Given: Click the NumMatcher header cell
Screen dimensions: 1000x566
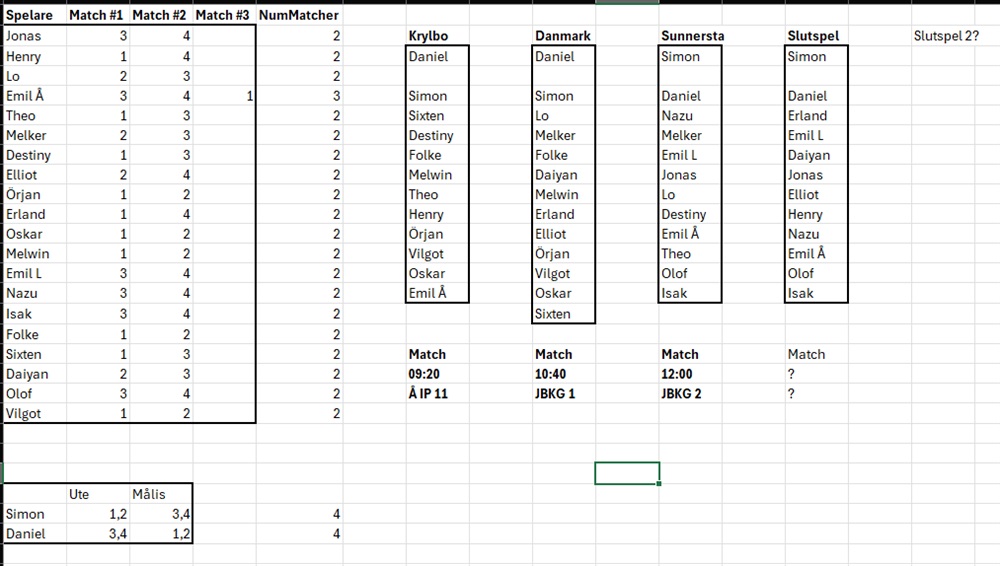Looking at the screenshot, I should [x=299, y=15].
